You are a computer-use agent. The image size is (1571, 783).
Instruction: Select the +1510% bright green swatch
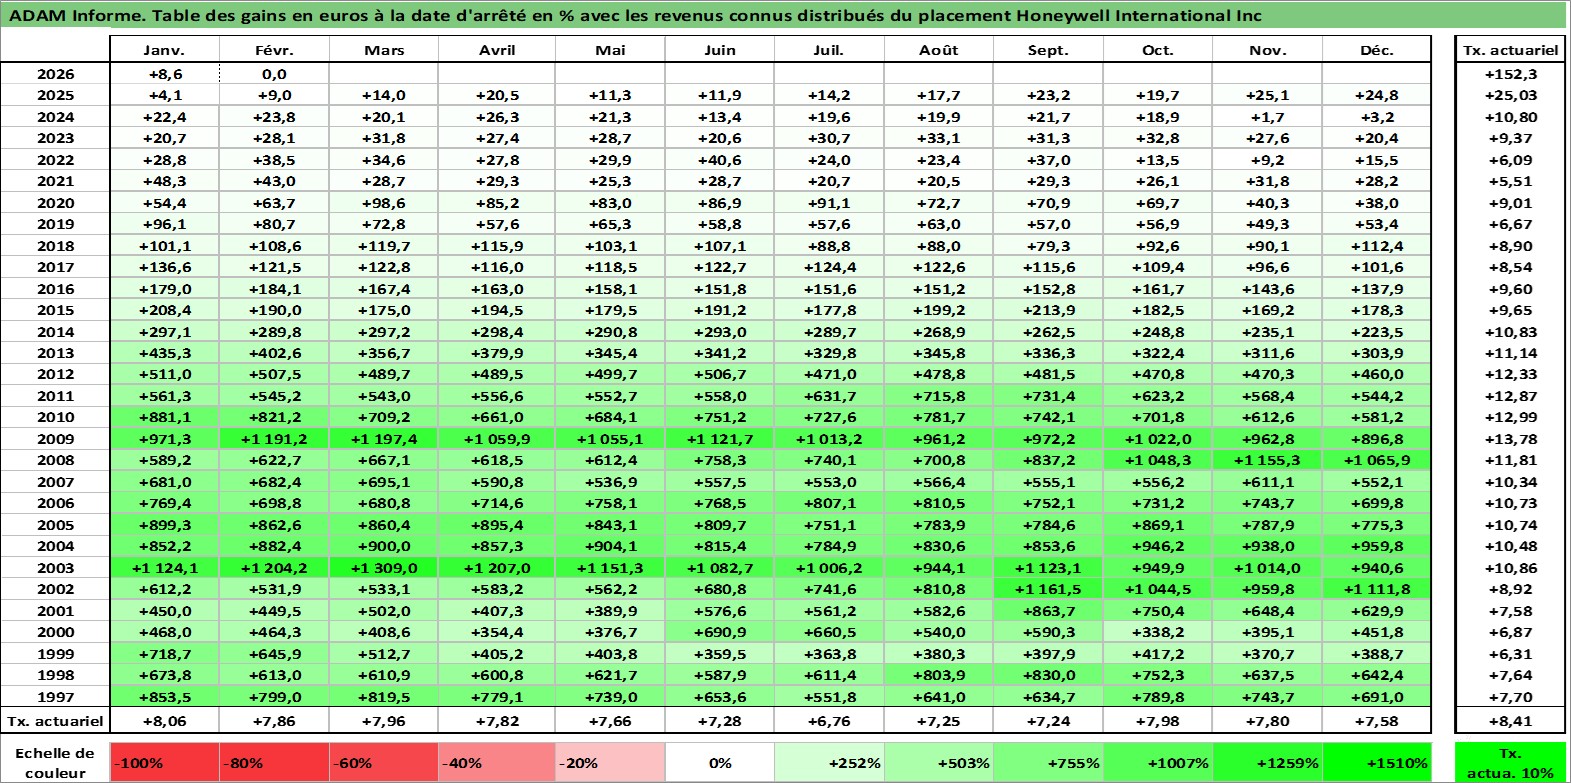[1376, 762]
